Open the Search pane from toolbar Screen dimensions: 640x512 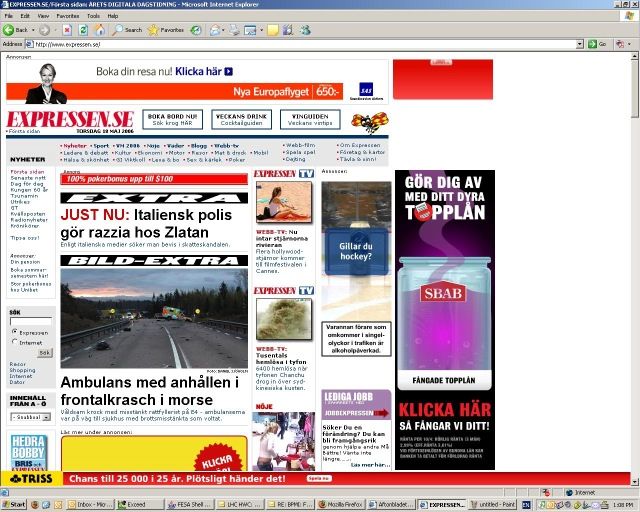point(127,30)
